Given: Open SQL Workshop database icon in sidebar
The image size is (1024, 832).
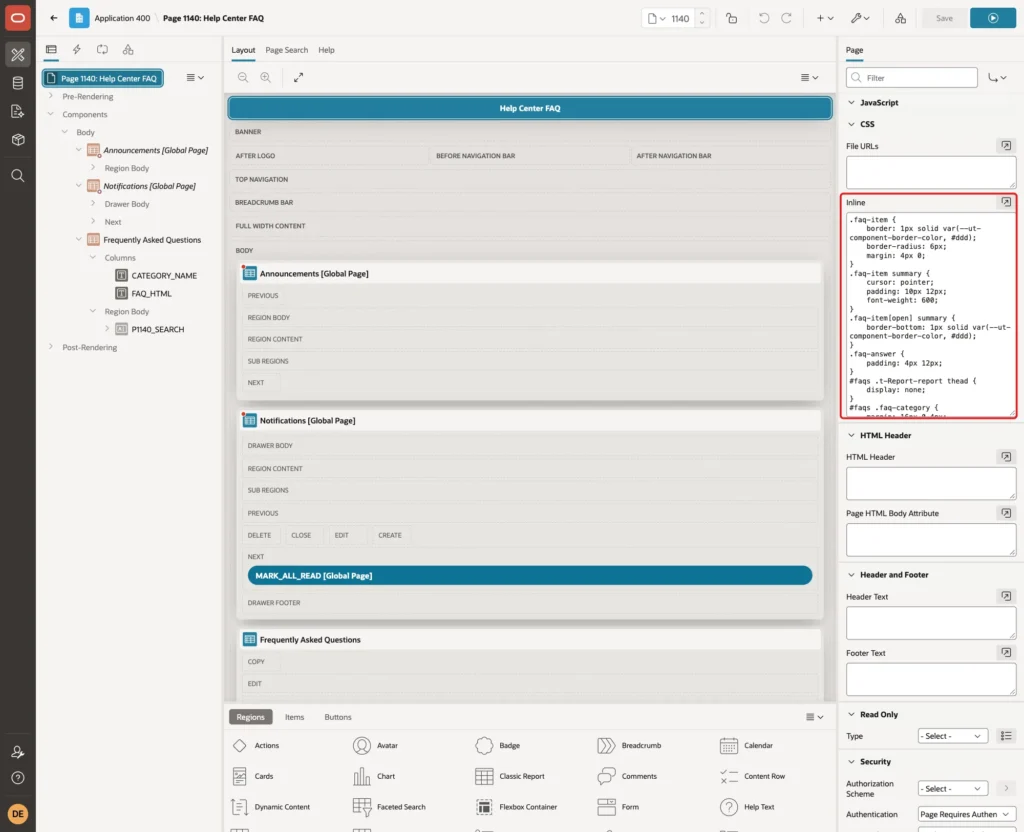Looking at the screenshot, I should pos(18,83).
